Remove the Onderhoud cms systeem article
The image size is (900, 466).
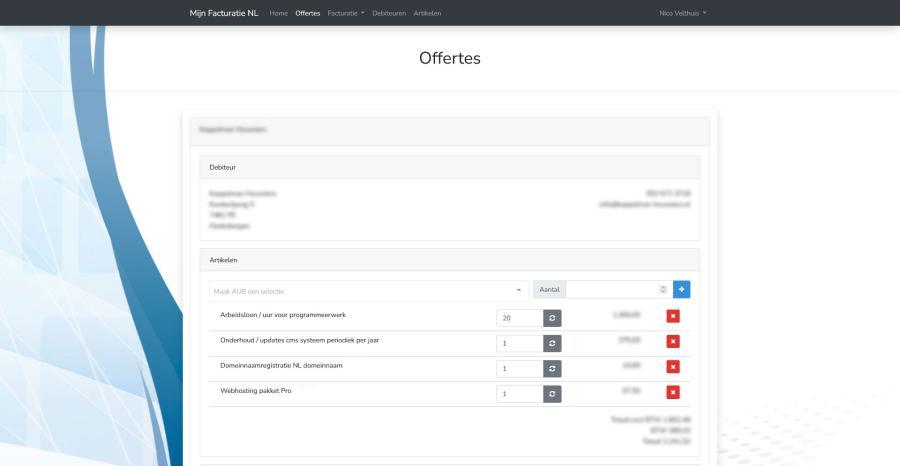click(674, 343)
